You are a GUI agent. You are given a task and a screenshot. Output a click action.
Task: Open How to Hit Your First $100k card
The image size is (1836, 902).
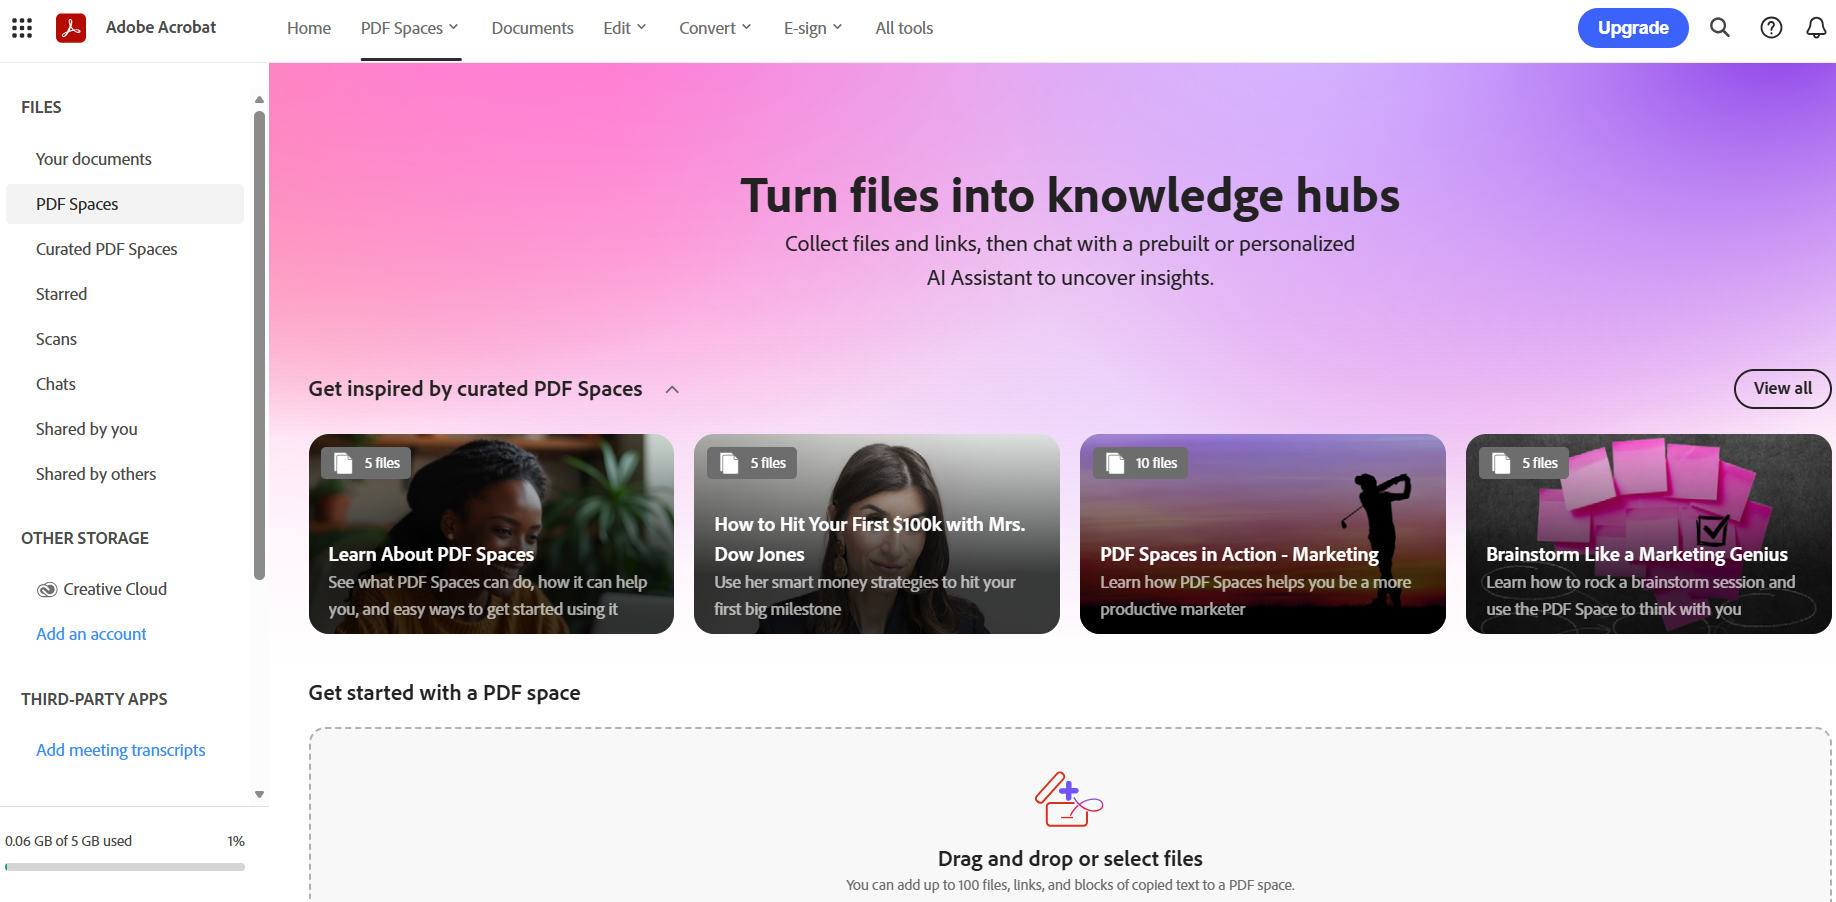pyautogui.click(x=877, y=534)
